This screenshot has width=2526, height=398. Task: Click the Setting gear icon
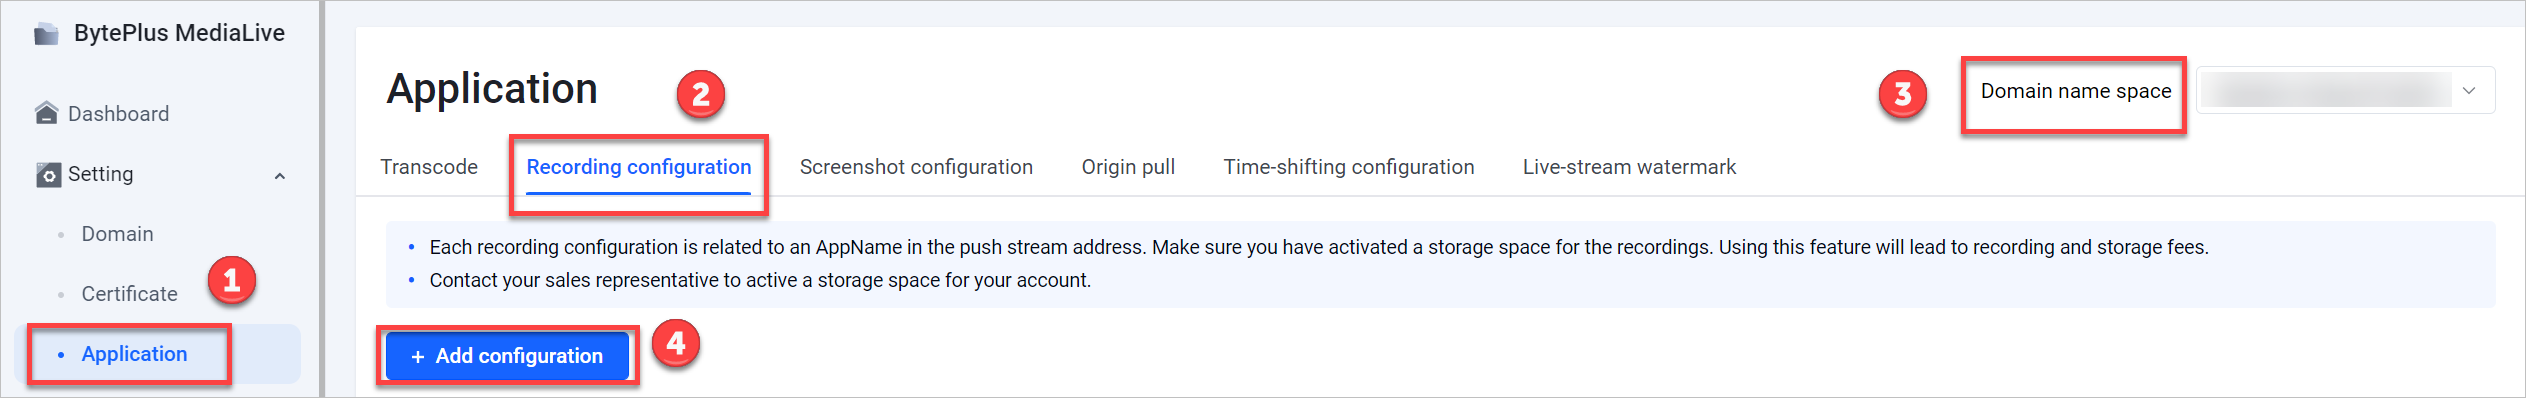coord(48,175)
